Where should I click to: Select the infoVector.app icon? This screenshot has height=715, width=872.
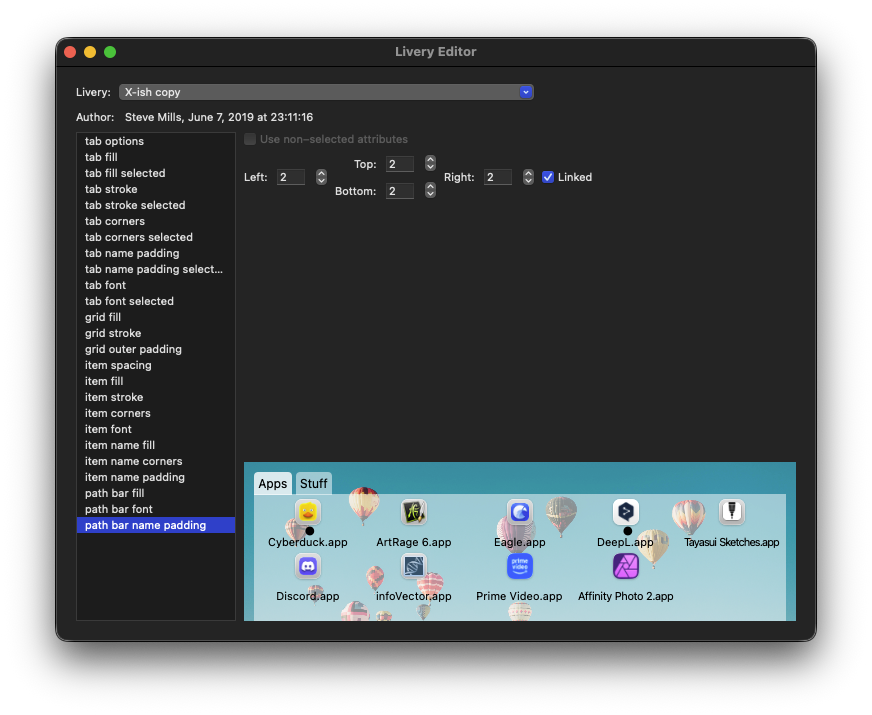click(414, 567)
